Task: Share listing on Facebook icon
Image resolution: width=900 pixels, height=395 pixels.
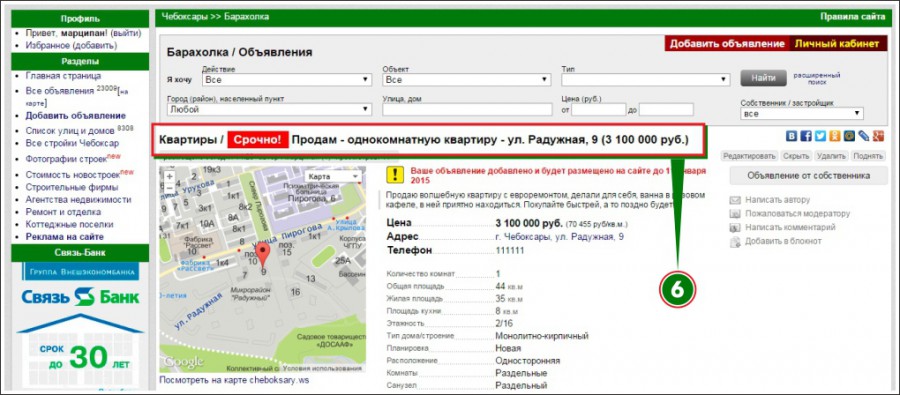Action: pos(806,136)
